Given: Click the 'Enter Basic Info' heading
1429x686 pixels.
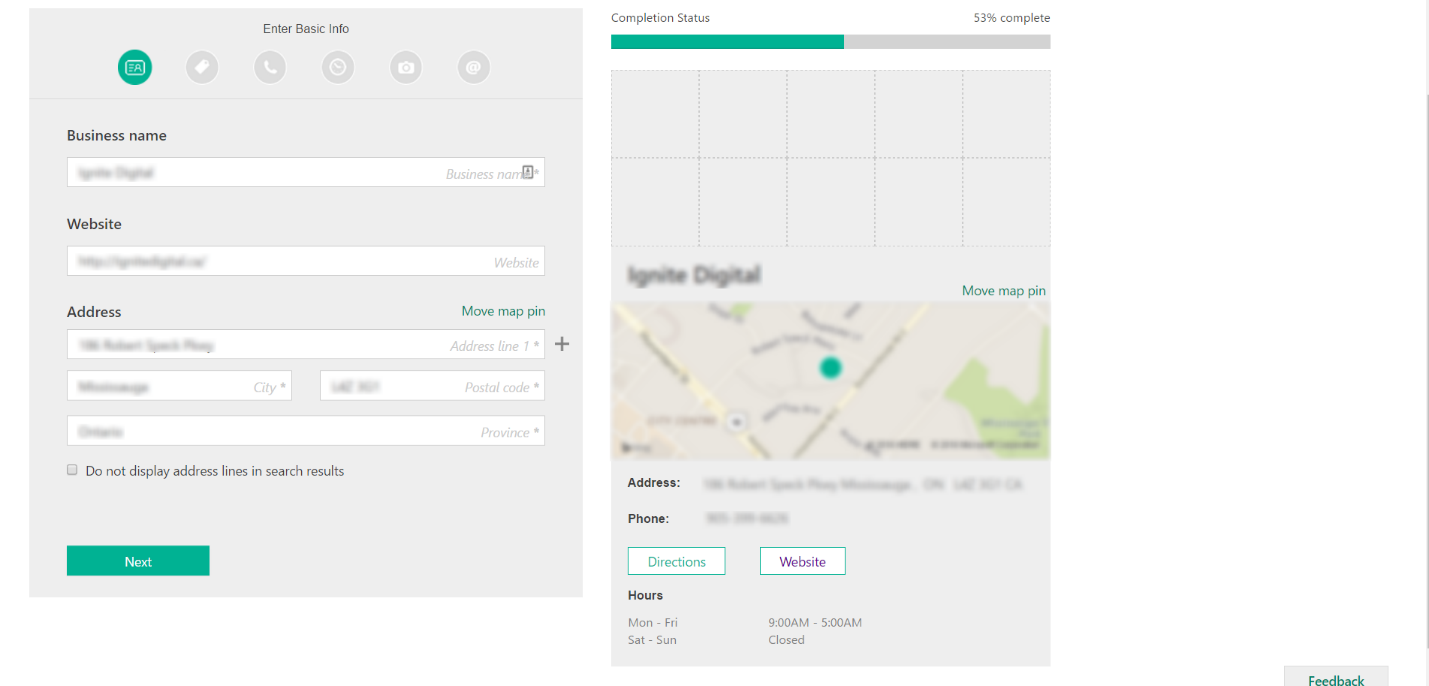Looking at the screenshot, I should 306,28.
